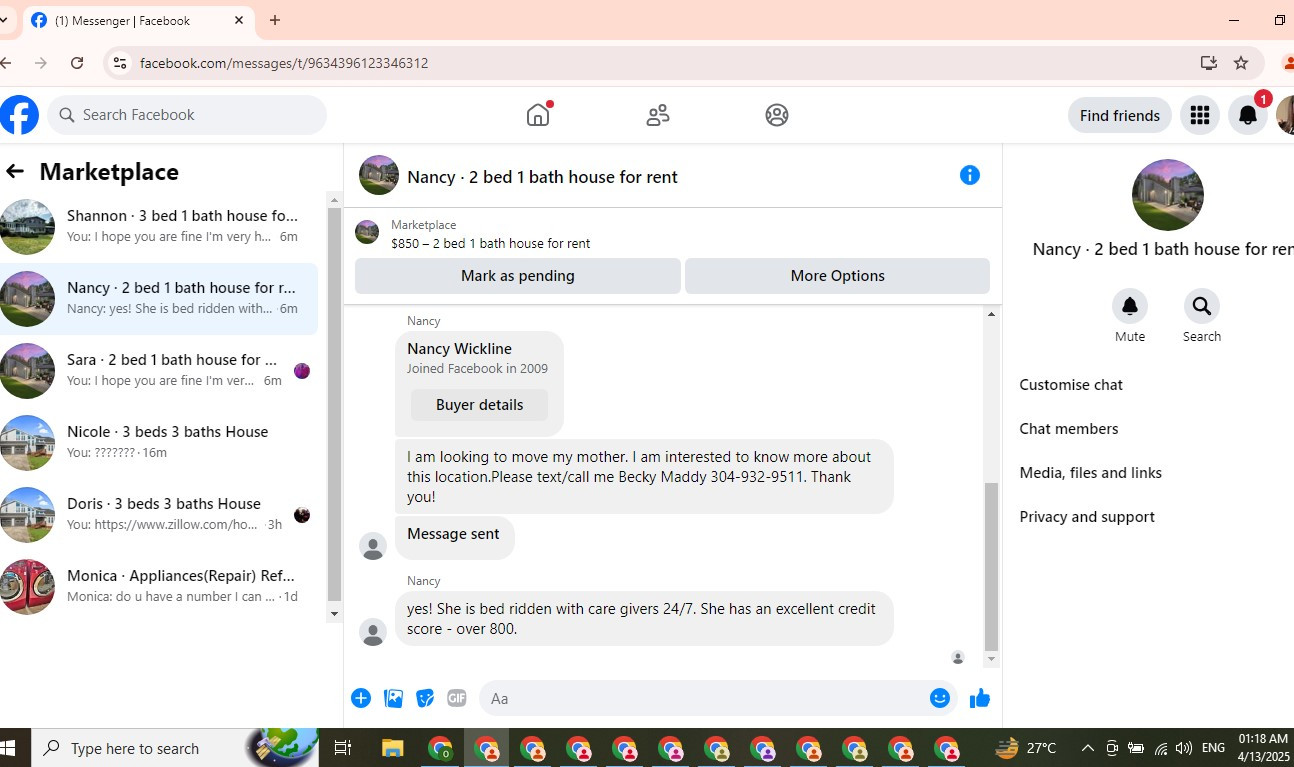Click the chat messages scrollbar thumb
1294x767 pixels.
[991, 566]
